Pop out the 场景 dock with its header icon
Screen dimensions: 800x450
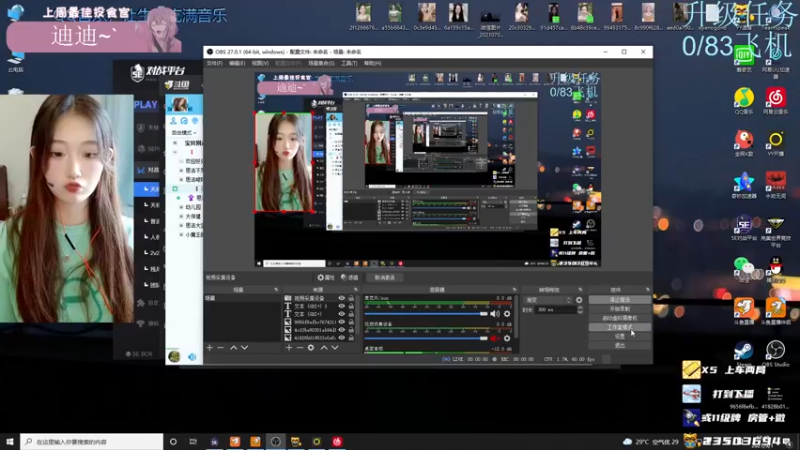coord(276,290)
